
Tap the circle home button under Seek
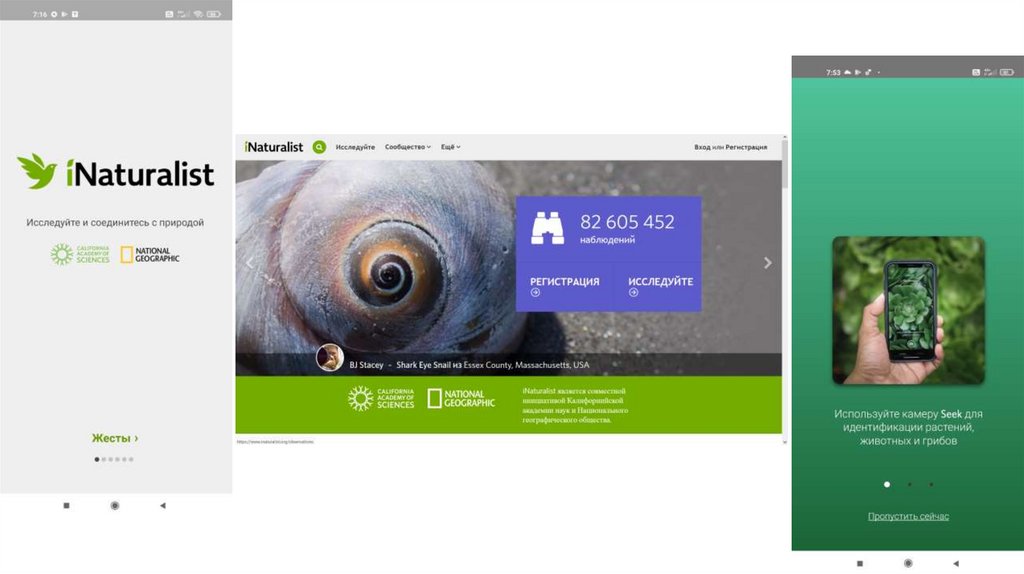[908, 563]
